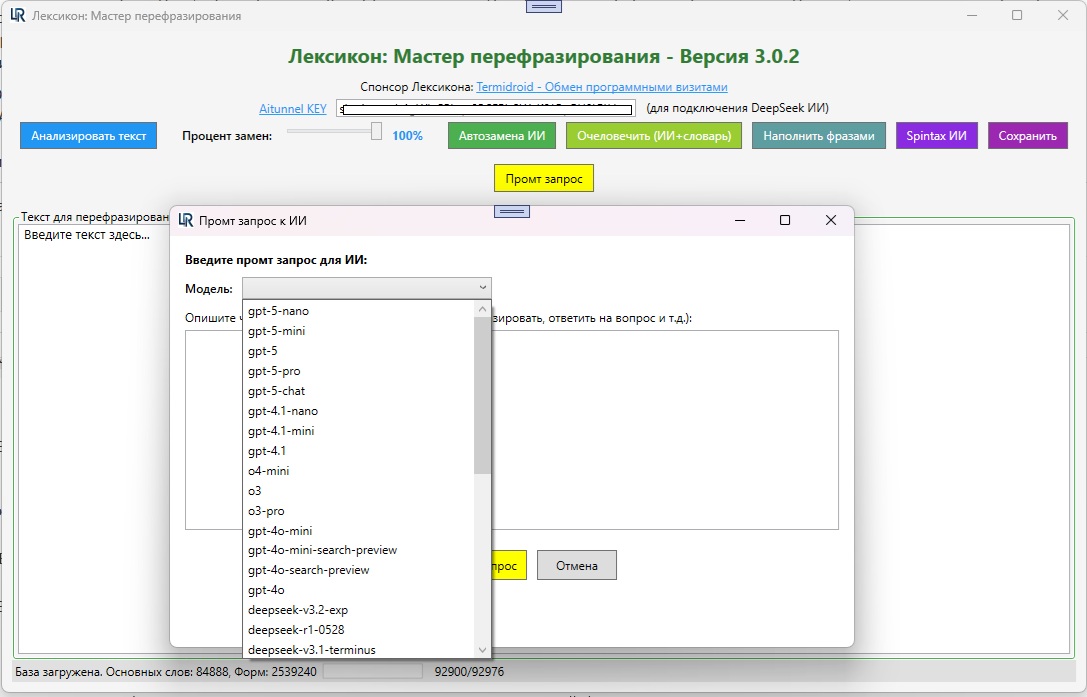Minimize the prompt request dialog
Image resolution: width=1087 pixels, height=697 pixels.
[740, 220]
